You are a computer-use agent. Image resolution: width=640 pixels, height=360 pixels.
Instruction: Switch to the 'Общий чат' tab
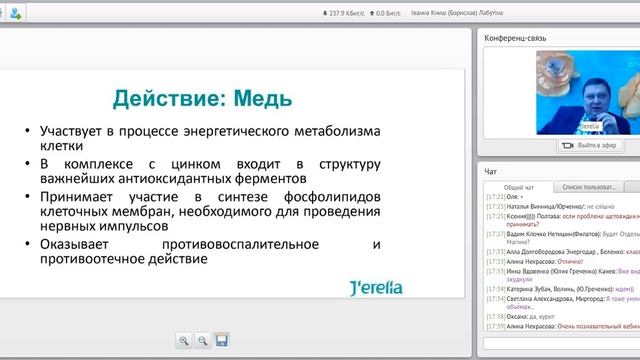click(x=518, y=187)
